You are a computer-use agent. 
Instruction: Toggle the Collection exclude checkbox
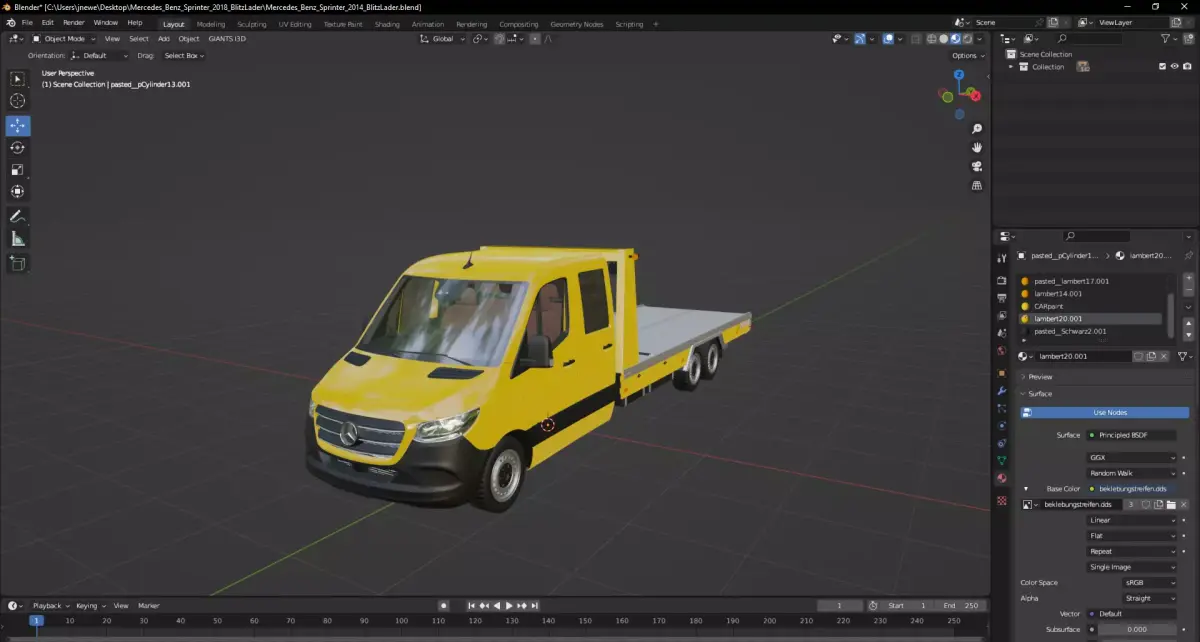pyautogui.click(x=1162, y=67)
